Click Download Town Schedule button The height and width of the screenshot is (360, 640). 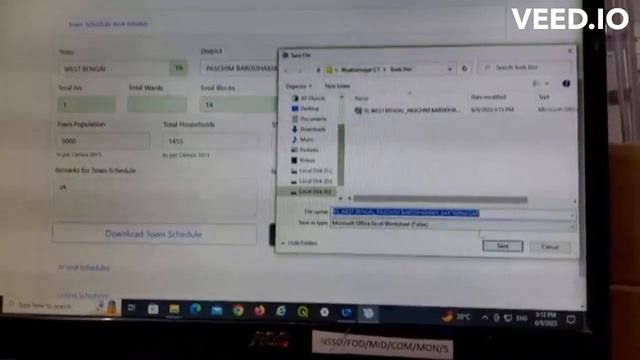[154, 234]
